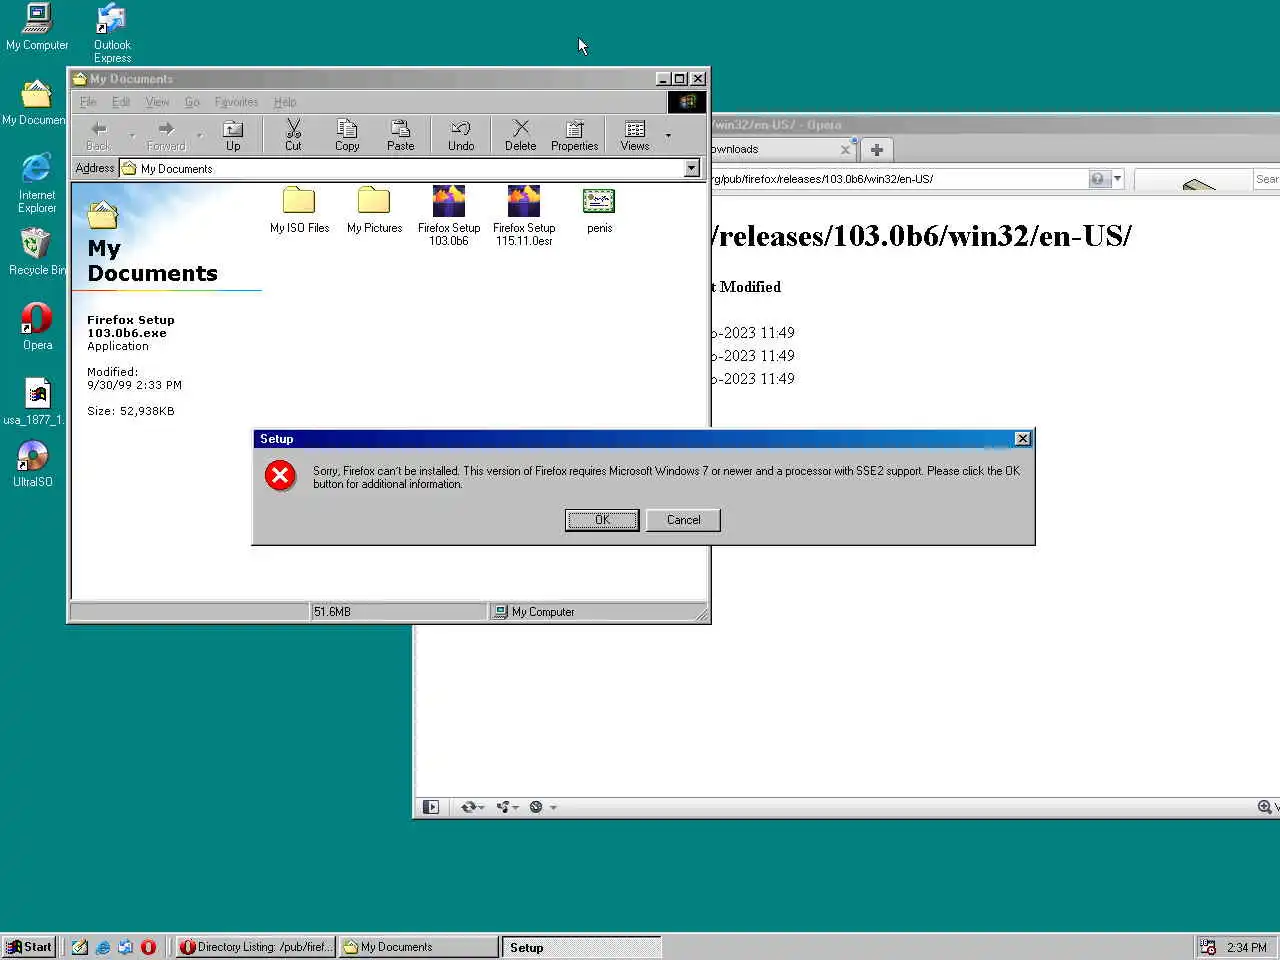Expand the Views dropdown arrow
Image resolution: width=1280 pixels, height=960 pixels.
(x=668, y=135)
